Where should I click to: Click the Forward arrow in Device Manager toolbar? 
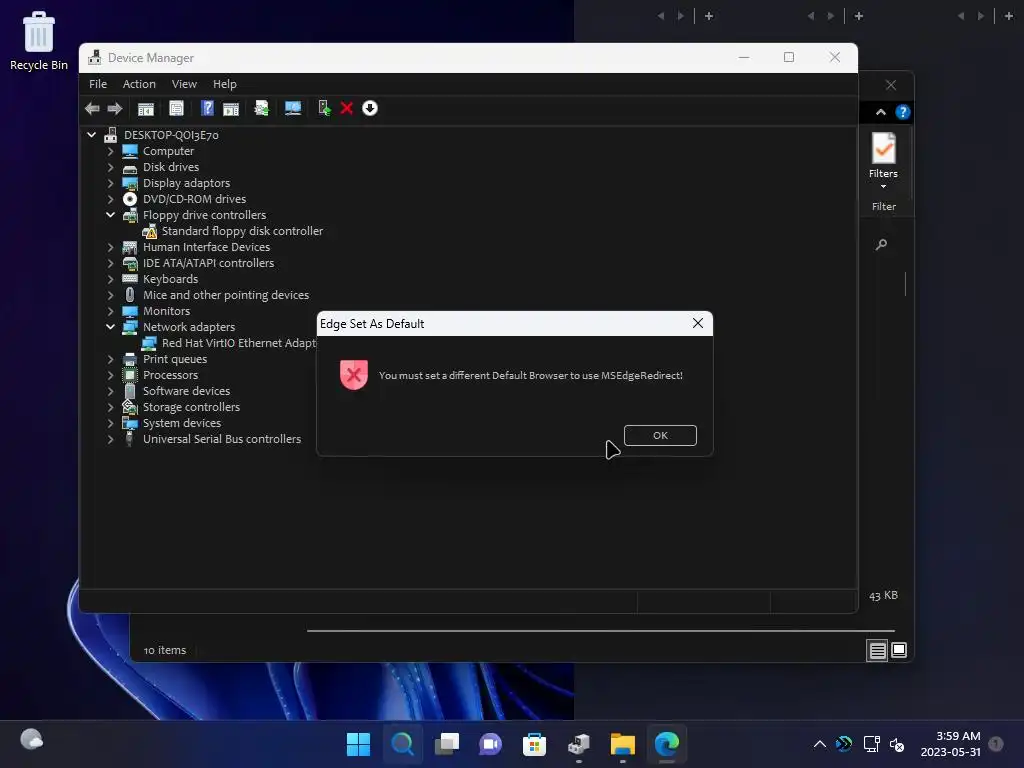tap(115, 108)
